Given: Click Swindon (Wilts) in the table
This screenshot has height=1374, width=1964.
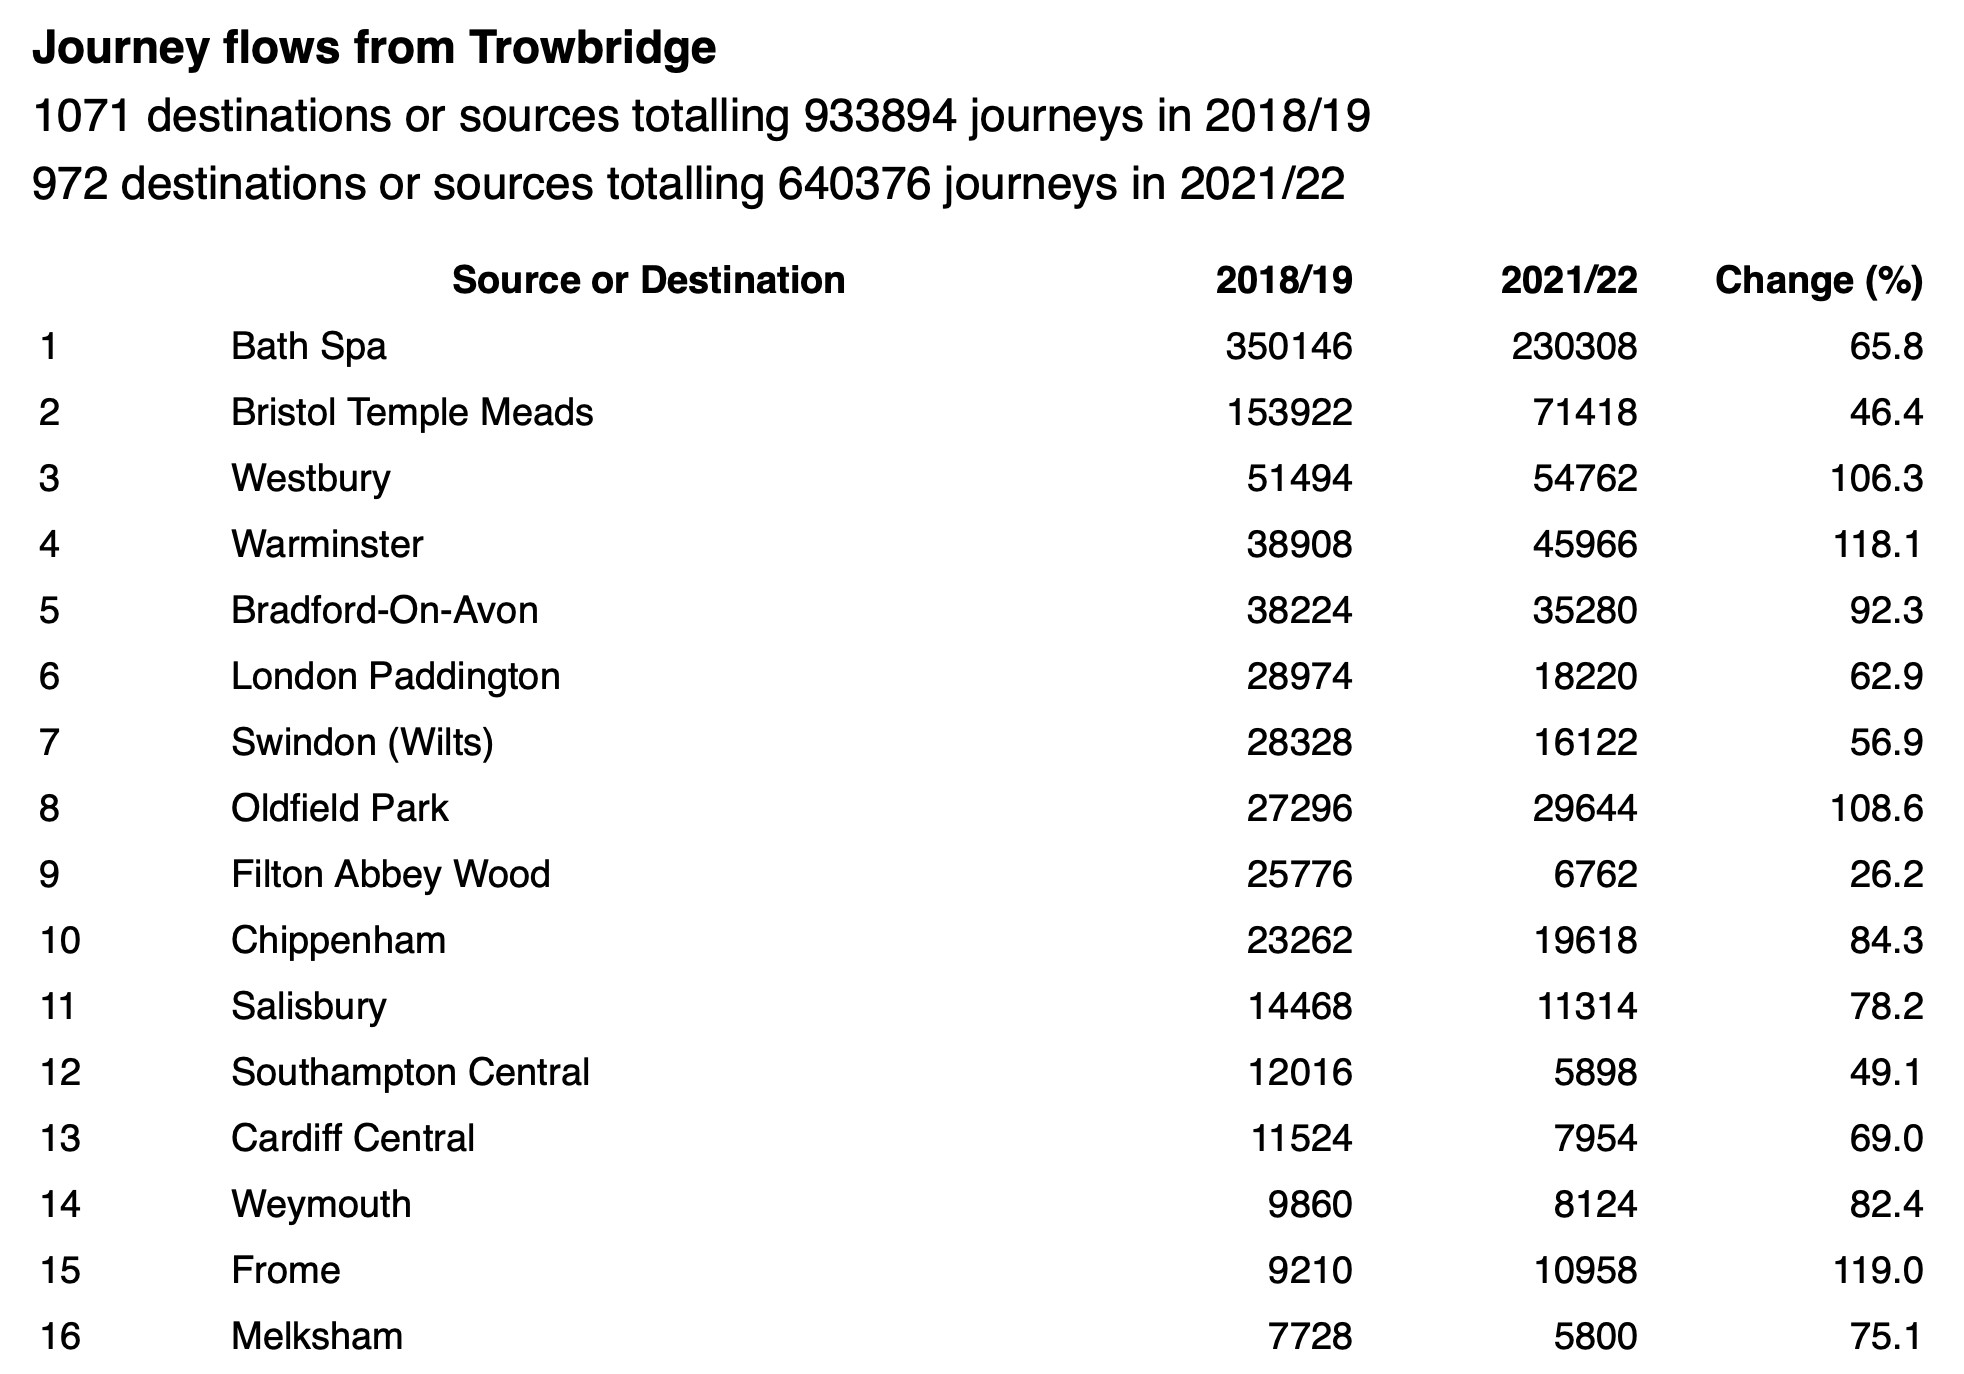Looking at the screenshot, I should pyautogui.click(x=362, y=742).
